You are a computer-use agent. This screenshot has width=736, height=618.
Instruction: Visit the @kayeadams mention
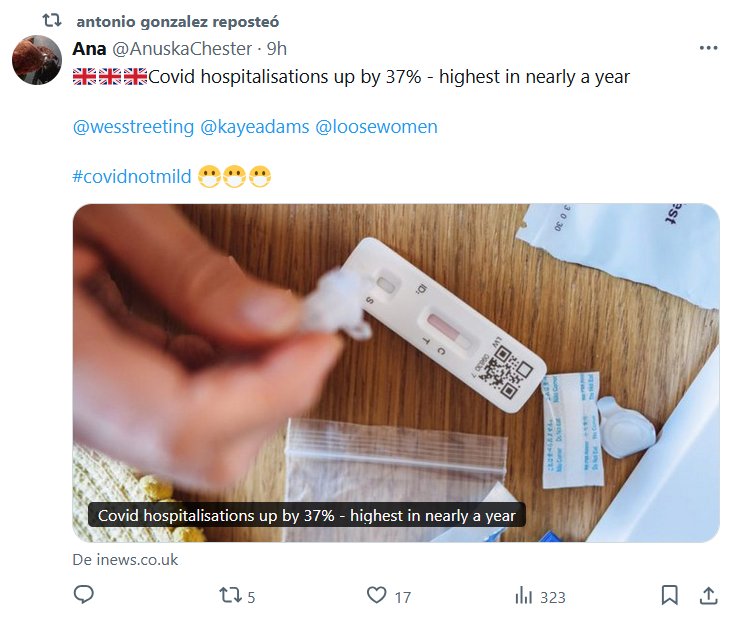(x=254, y=127)
